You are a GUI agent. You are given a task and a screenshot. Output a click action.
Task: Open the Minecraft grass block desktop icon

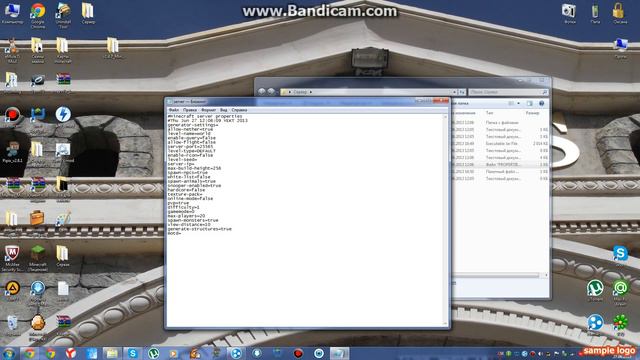pos(38,258)
